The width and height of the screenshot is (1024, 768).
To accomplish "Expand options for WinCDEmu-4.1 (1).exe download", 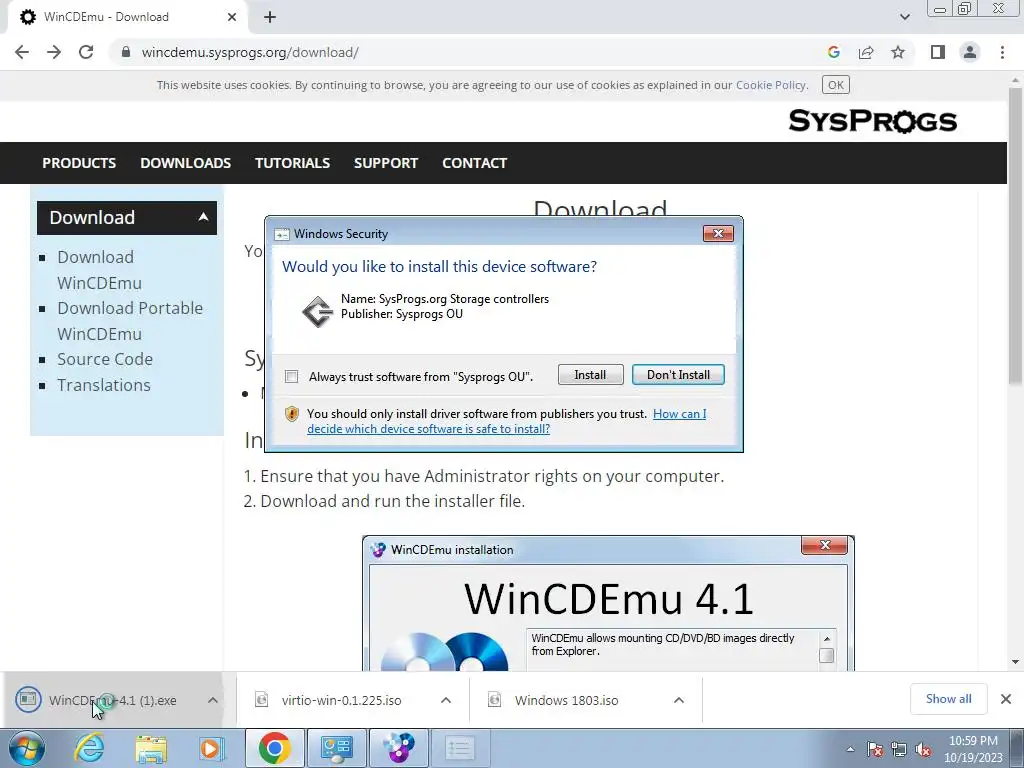I will pos(213,700).
